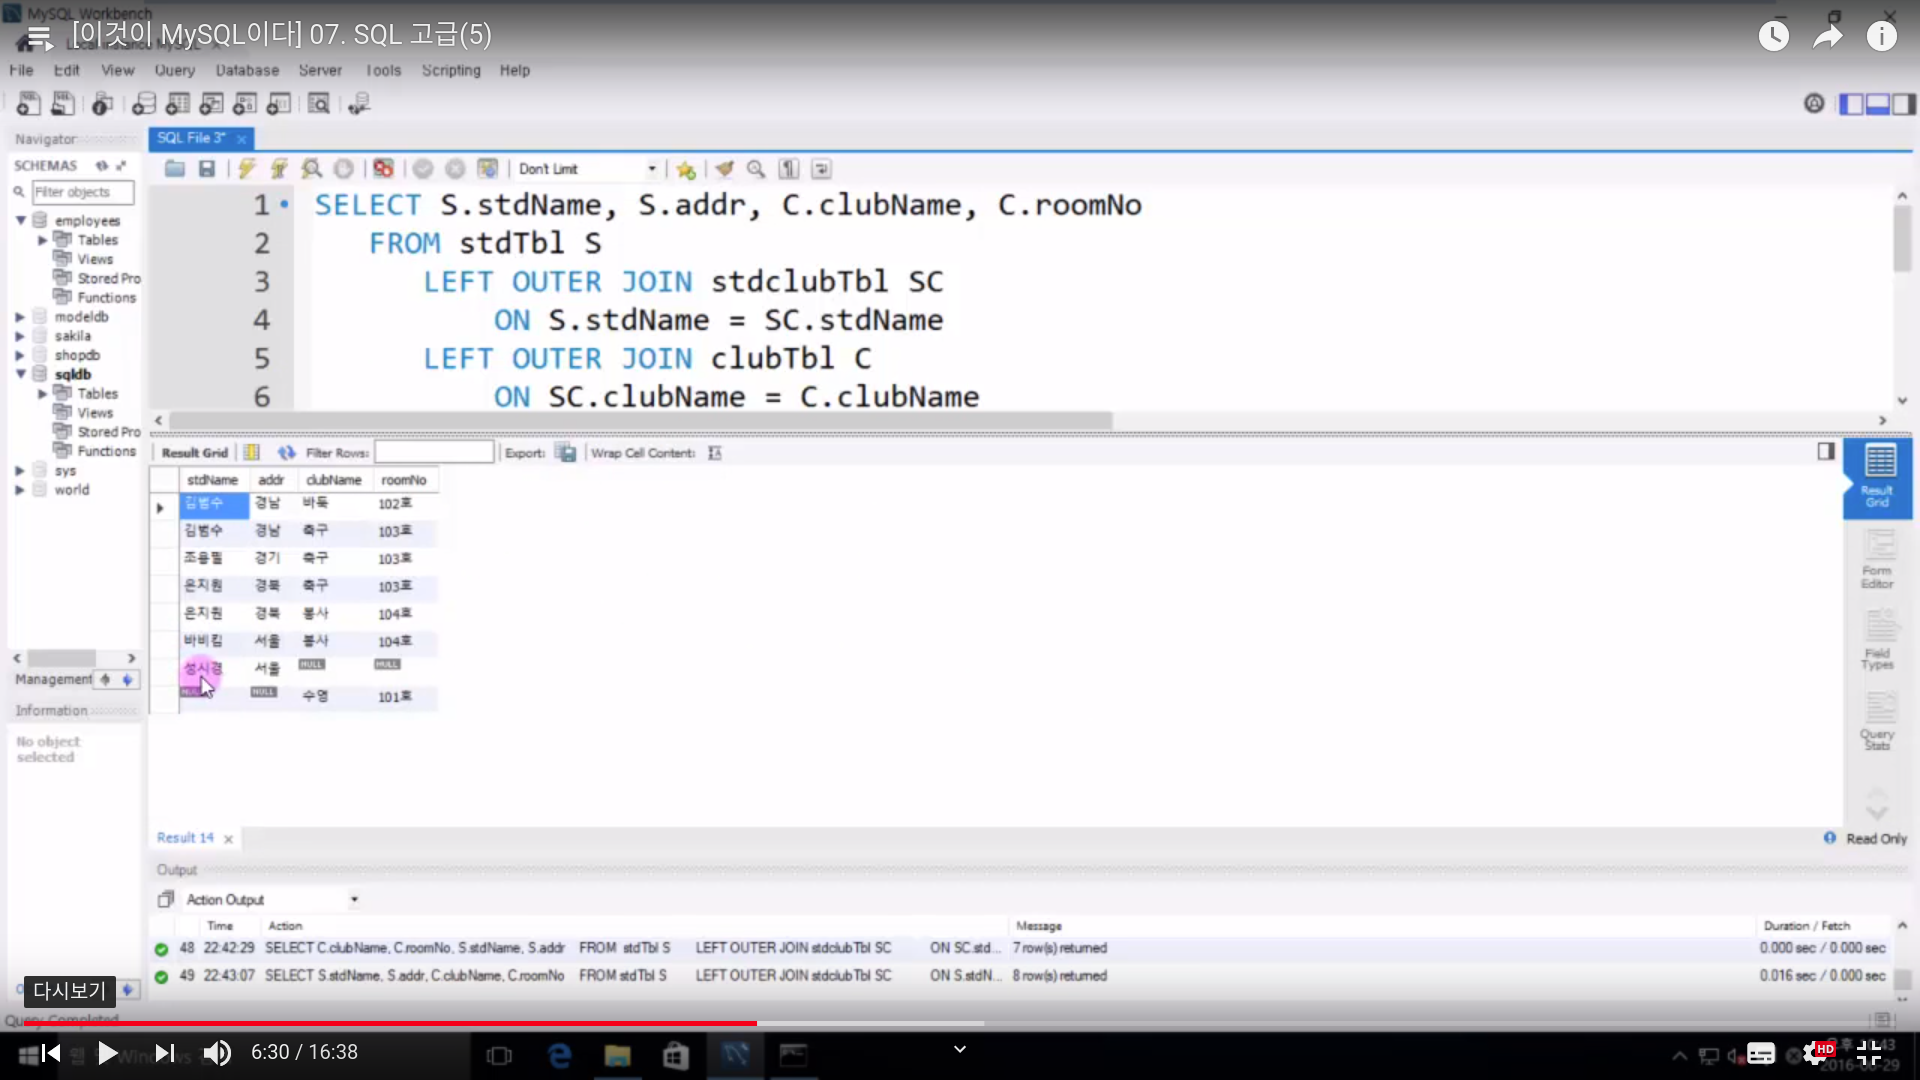The width and height of the screenshot is (1920, 1080).
Task: Rollback transaction cancel icon
Action: coord(455,169)
